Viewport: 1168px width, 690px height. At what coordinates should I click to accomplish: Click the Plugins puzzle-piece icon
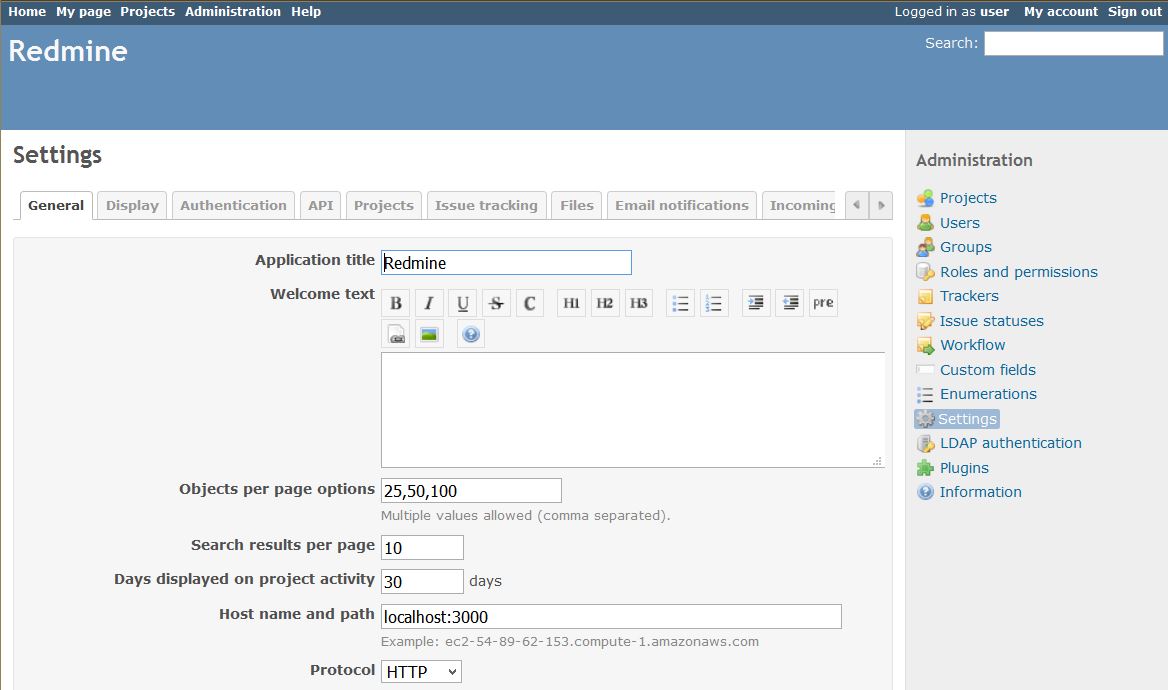[925, 468]
